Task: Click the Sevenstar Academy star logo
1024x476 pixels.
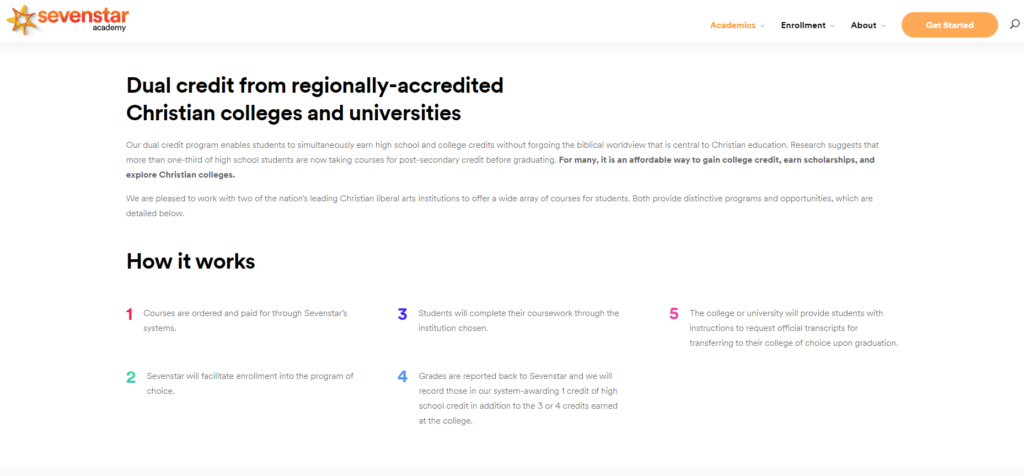Action: pyautogui.click(x=21, y=20)
